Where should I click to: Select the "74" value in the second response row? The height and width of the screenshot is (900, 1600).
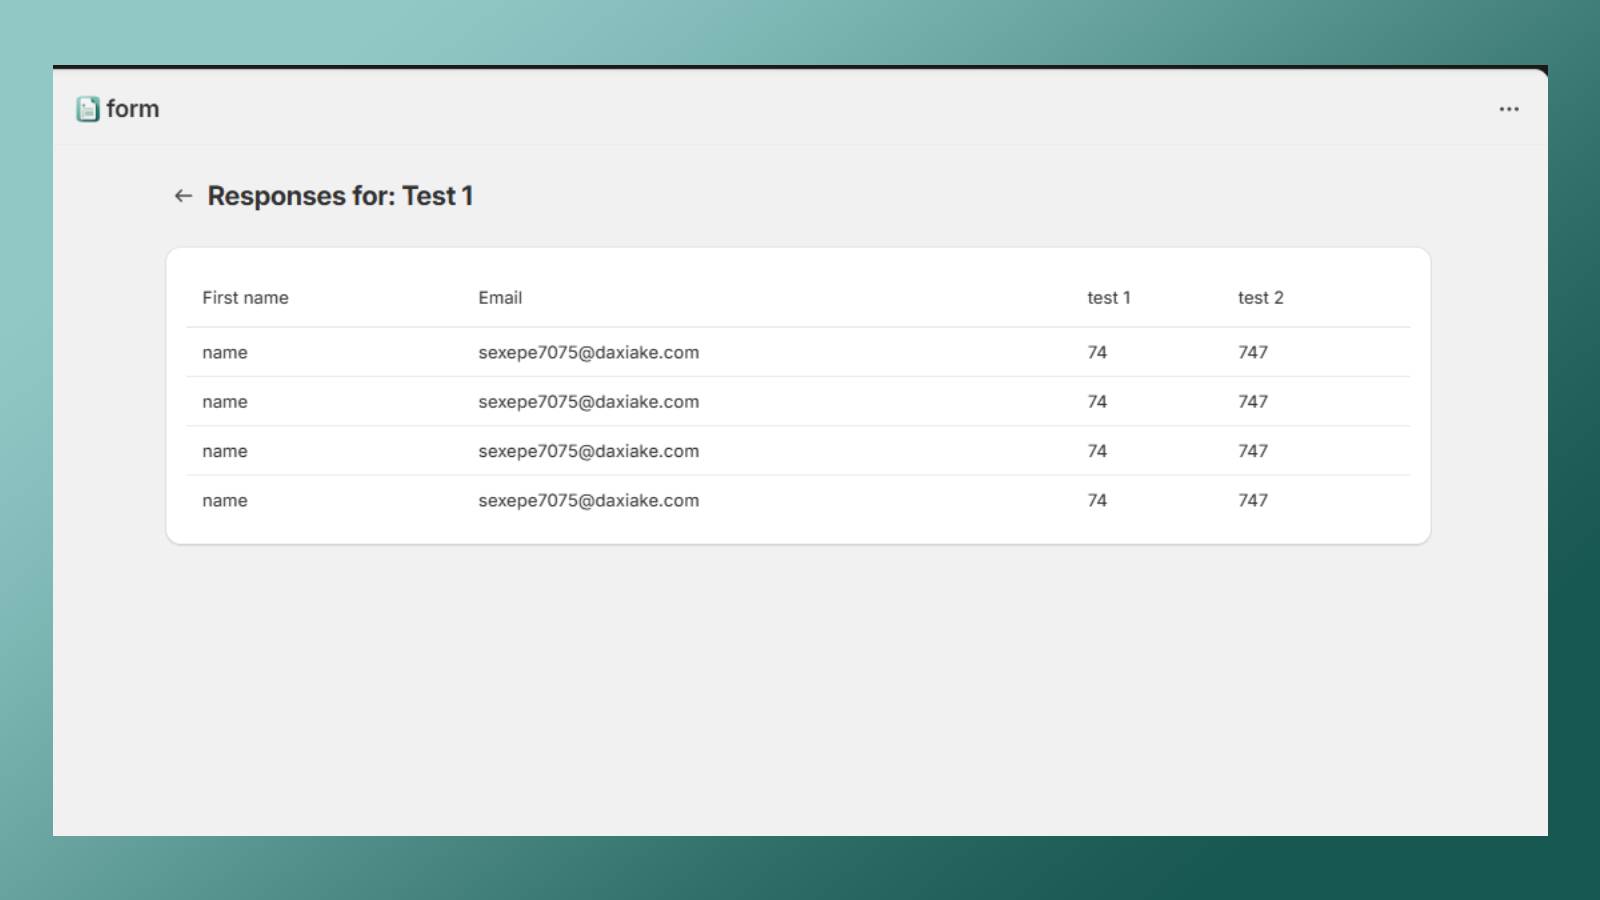point(1097,401)
